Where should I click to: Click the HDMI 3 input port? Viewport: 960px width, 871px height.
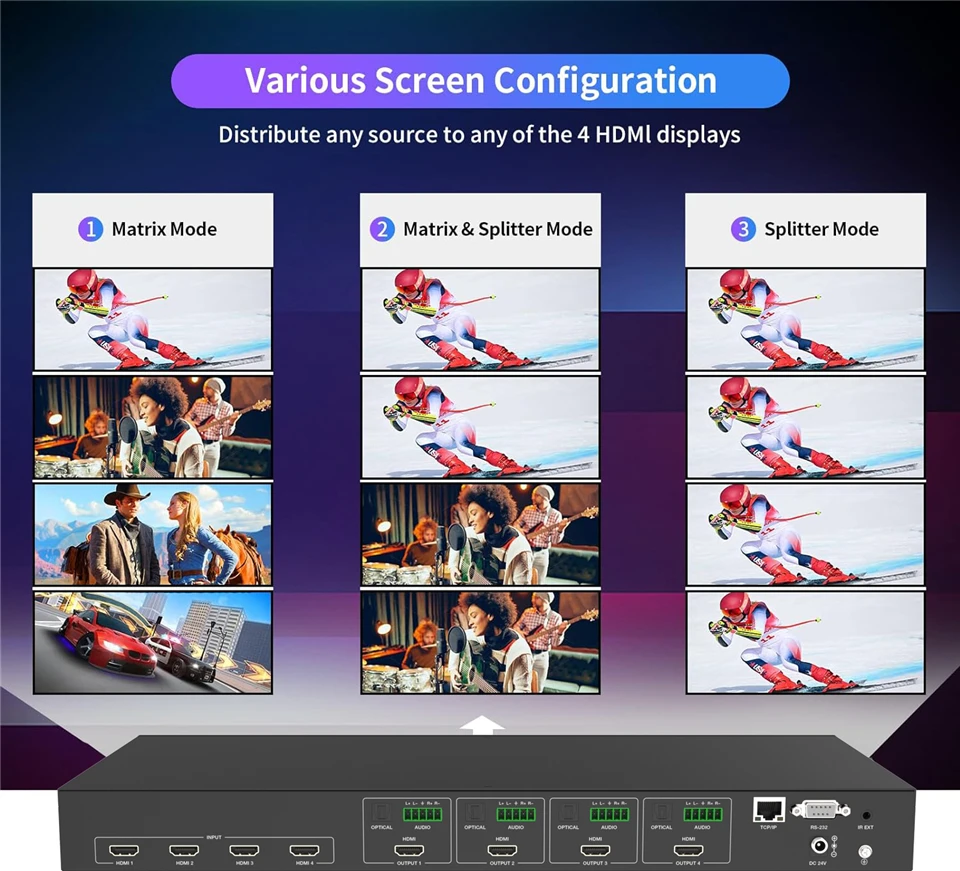pos(243,851)
